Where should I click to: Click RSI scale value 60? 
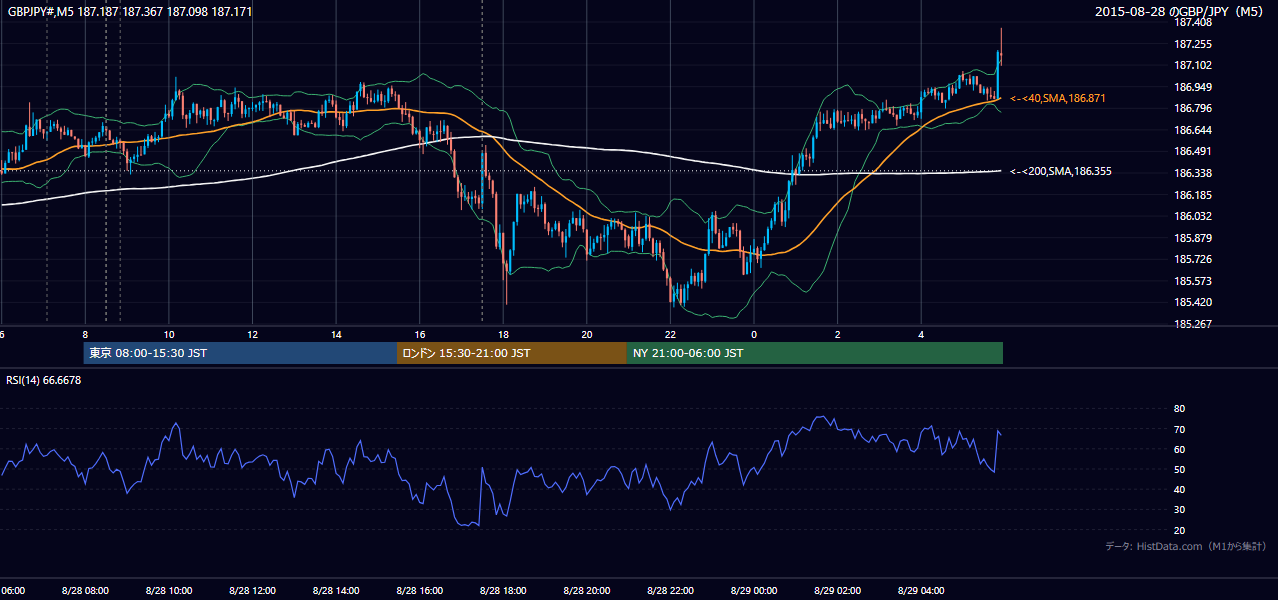point(1179,449)
